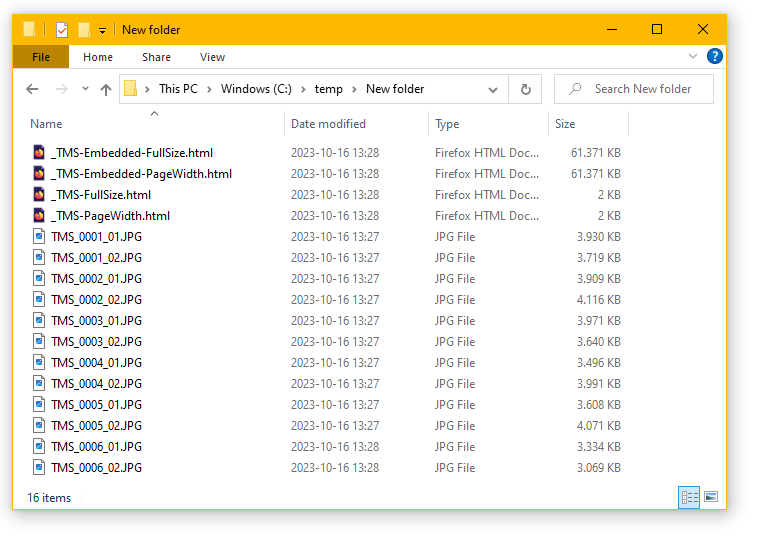Image resolution: width=760 pixels, height=542 pixels.
Task: Click the Properties quick access icon
Action: tap(62, 30)
